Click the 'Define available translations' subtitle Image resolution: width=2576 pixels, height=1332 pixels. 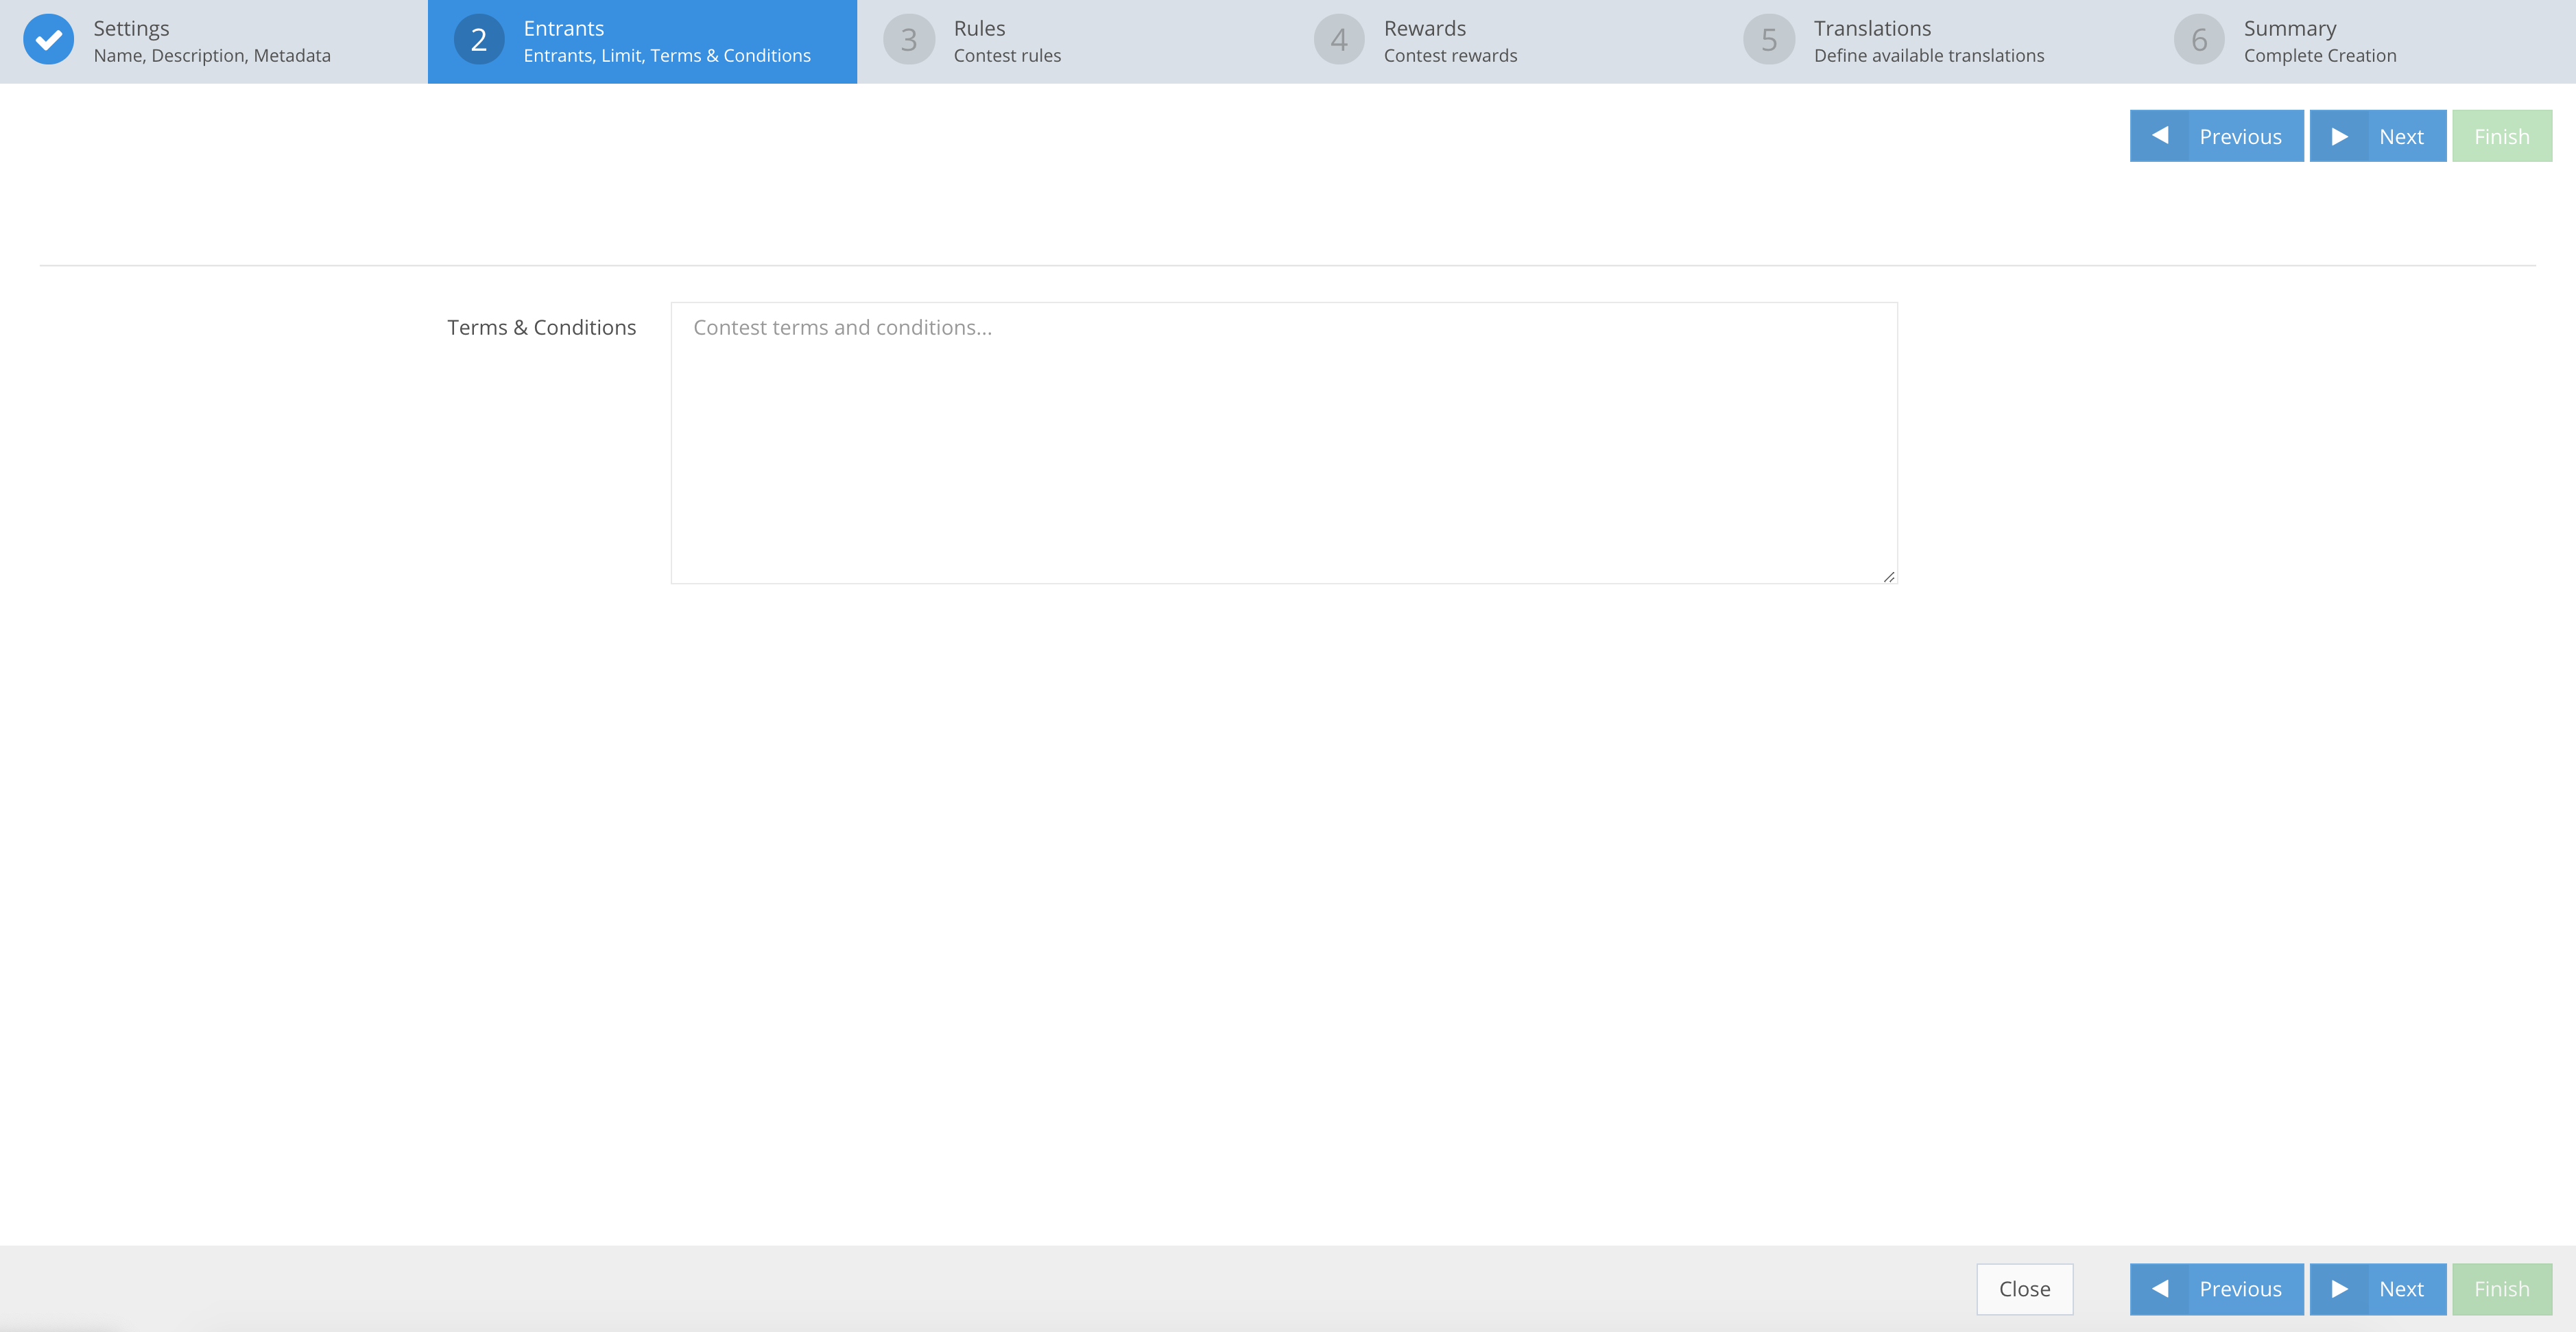(x=1929, y=56)
